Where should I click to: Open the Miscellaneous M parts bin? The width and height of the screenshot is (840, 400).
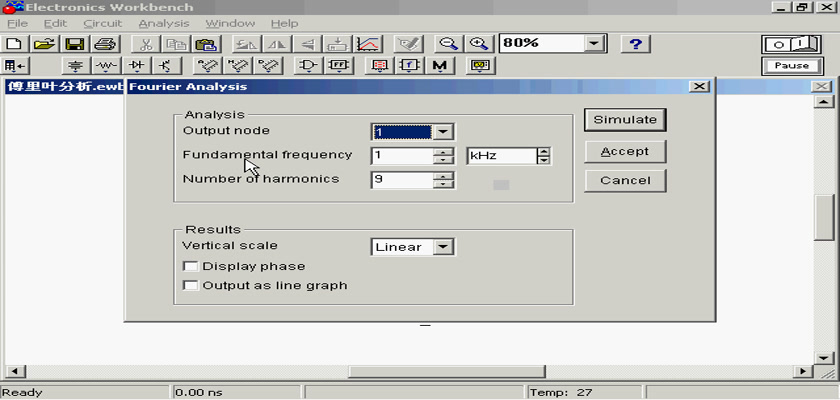point(440,66)
